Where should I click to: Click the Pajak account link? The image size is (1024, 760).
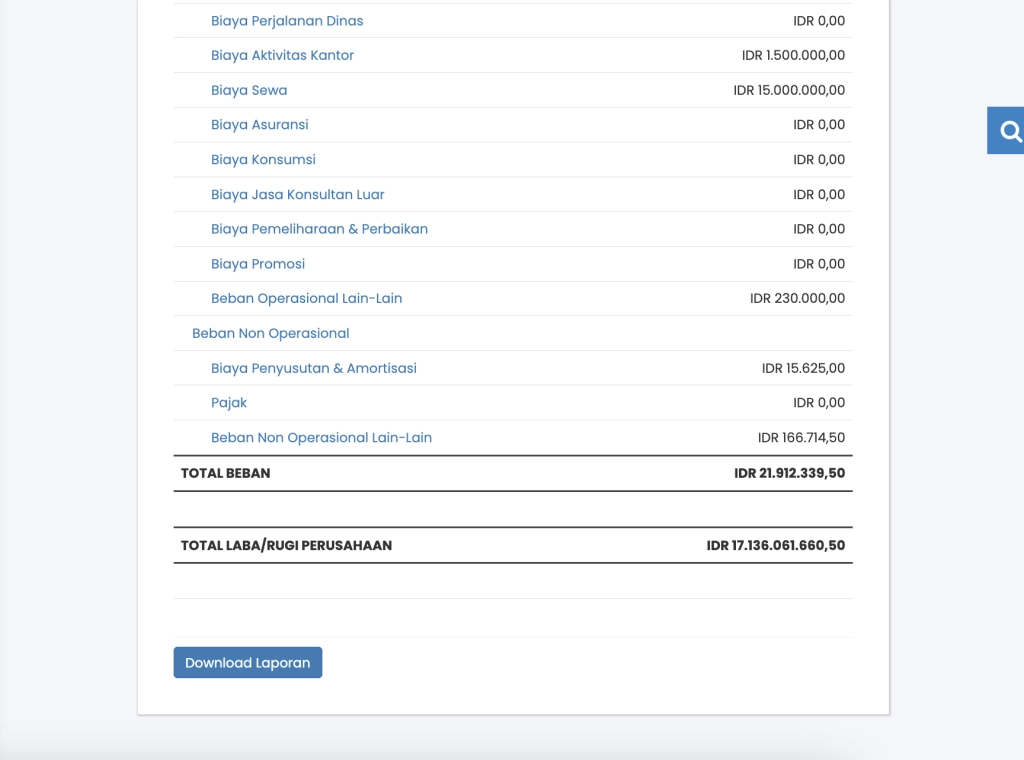(x=229, y=403)
